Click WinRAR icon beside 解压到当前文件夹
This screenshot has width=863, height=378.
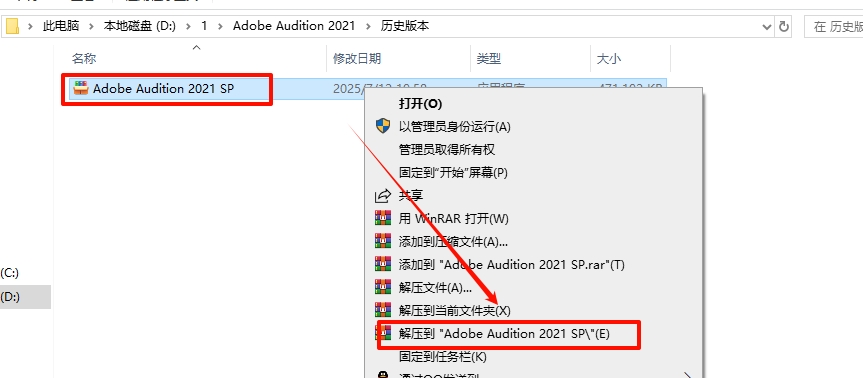[x=383, y=311]
